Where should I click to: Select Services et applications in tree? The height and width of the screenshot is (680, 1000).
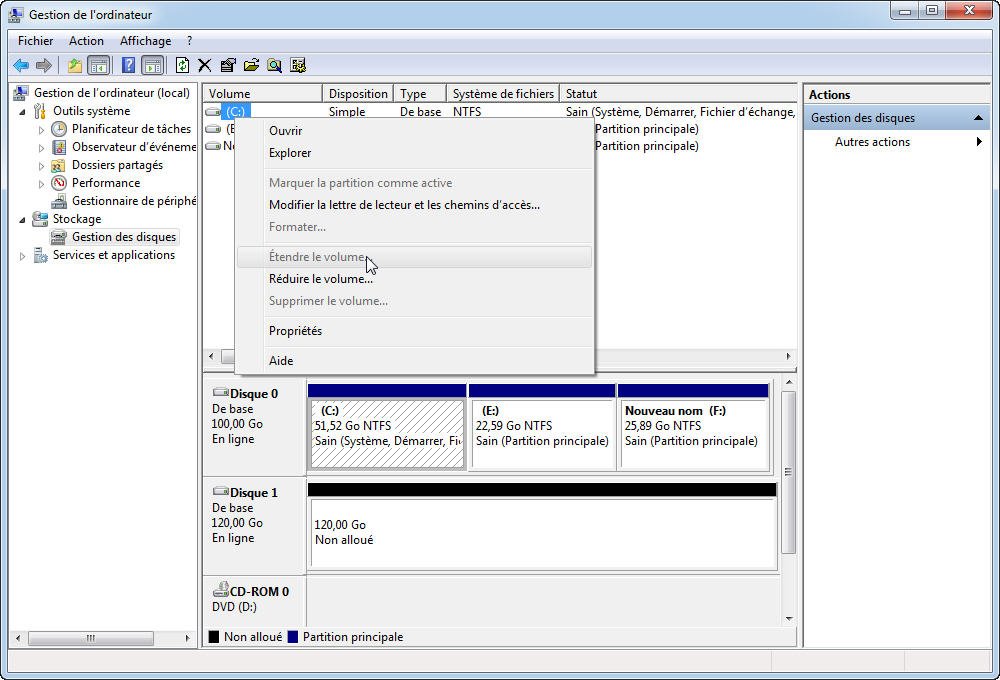pyautogui.click(x=114, y=255)
